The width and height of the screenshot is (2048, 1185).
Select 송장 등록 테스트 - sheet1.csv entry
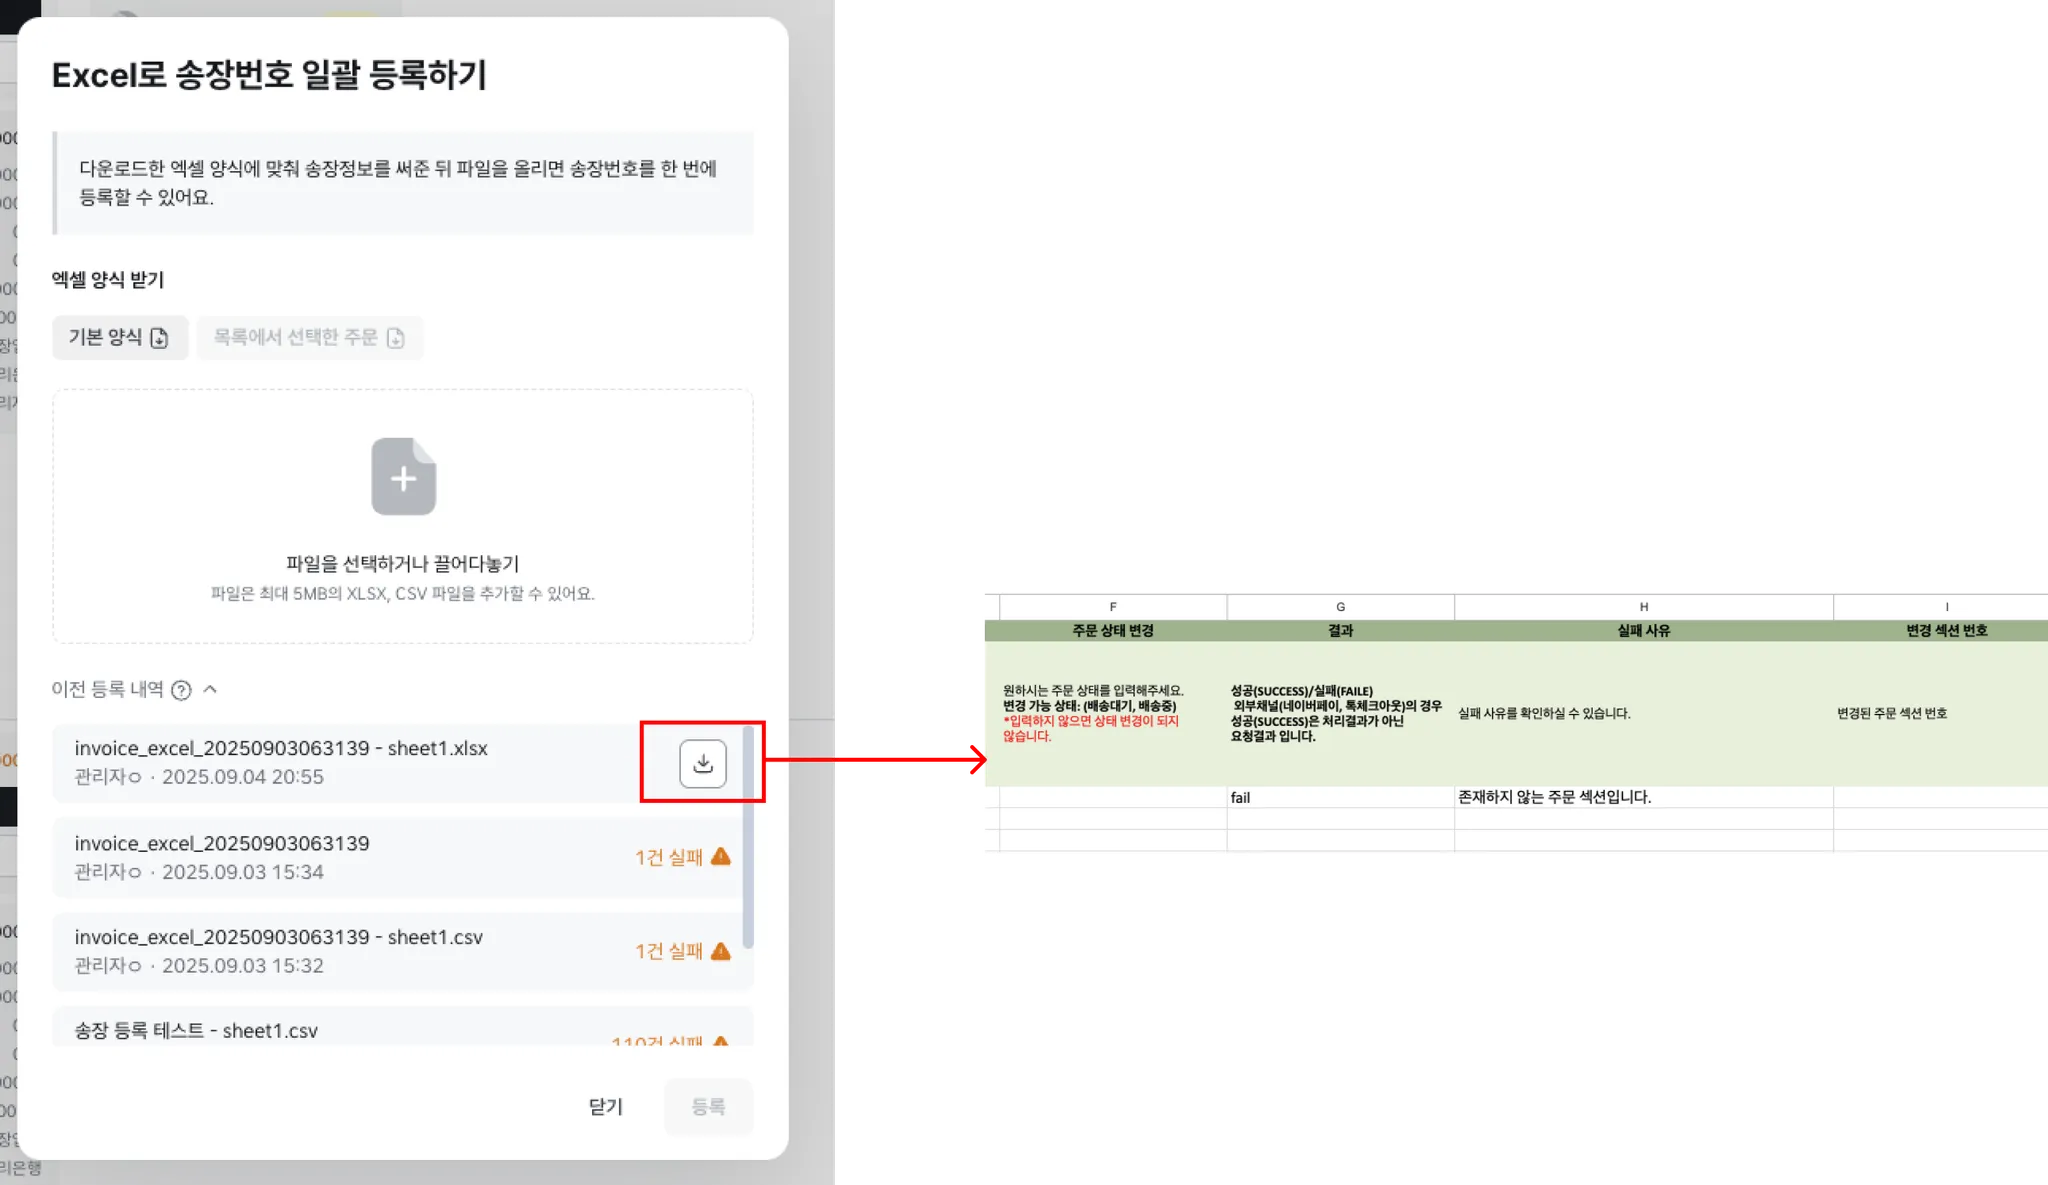pyautogui.click(x=196, y=1031)
